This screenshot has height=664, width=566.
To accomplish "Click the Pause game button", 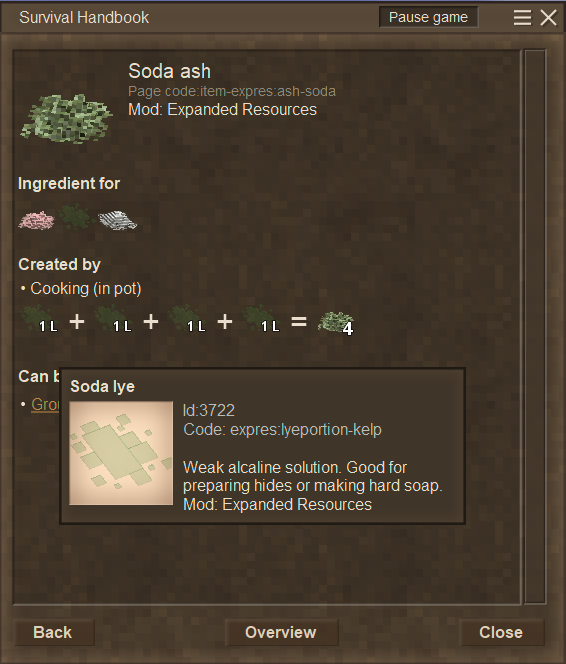I will pyautogui.click(x=428, y=17).
